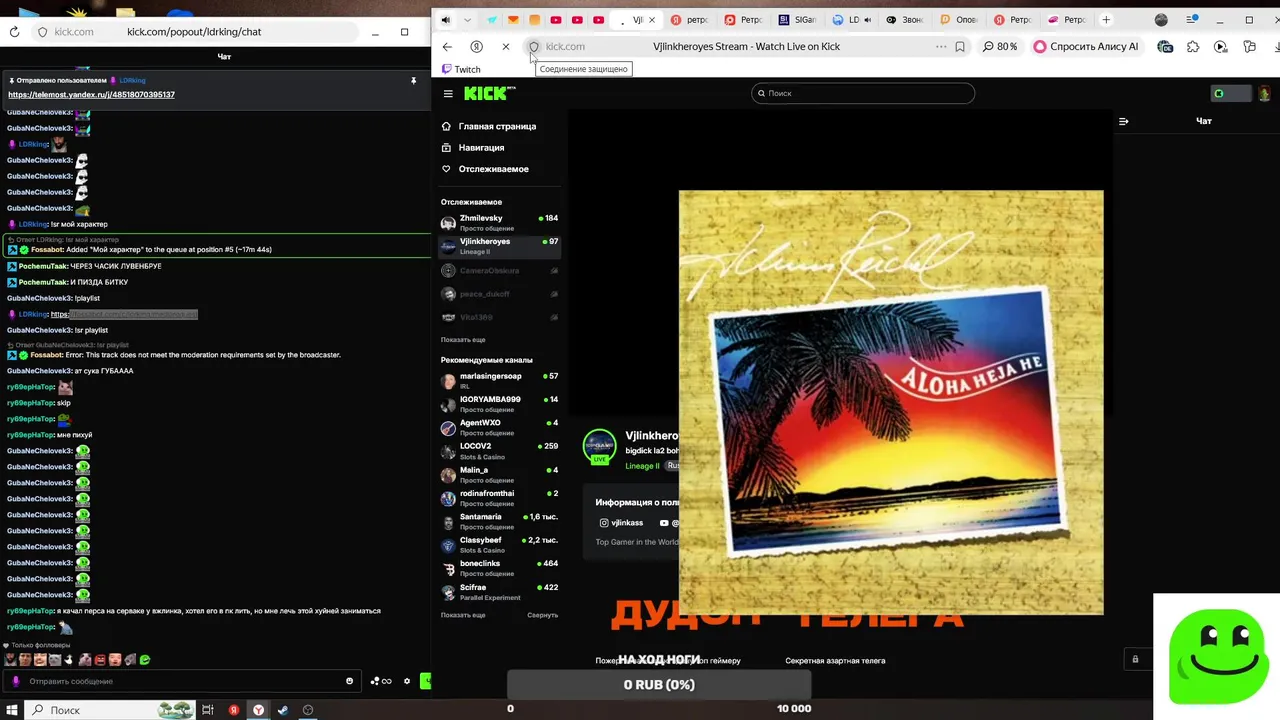Insert the red angry face quick emote
Viewport: 1280px width, 720px height.
point(100,660)
